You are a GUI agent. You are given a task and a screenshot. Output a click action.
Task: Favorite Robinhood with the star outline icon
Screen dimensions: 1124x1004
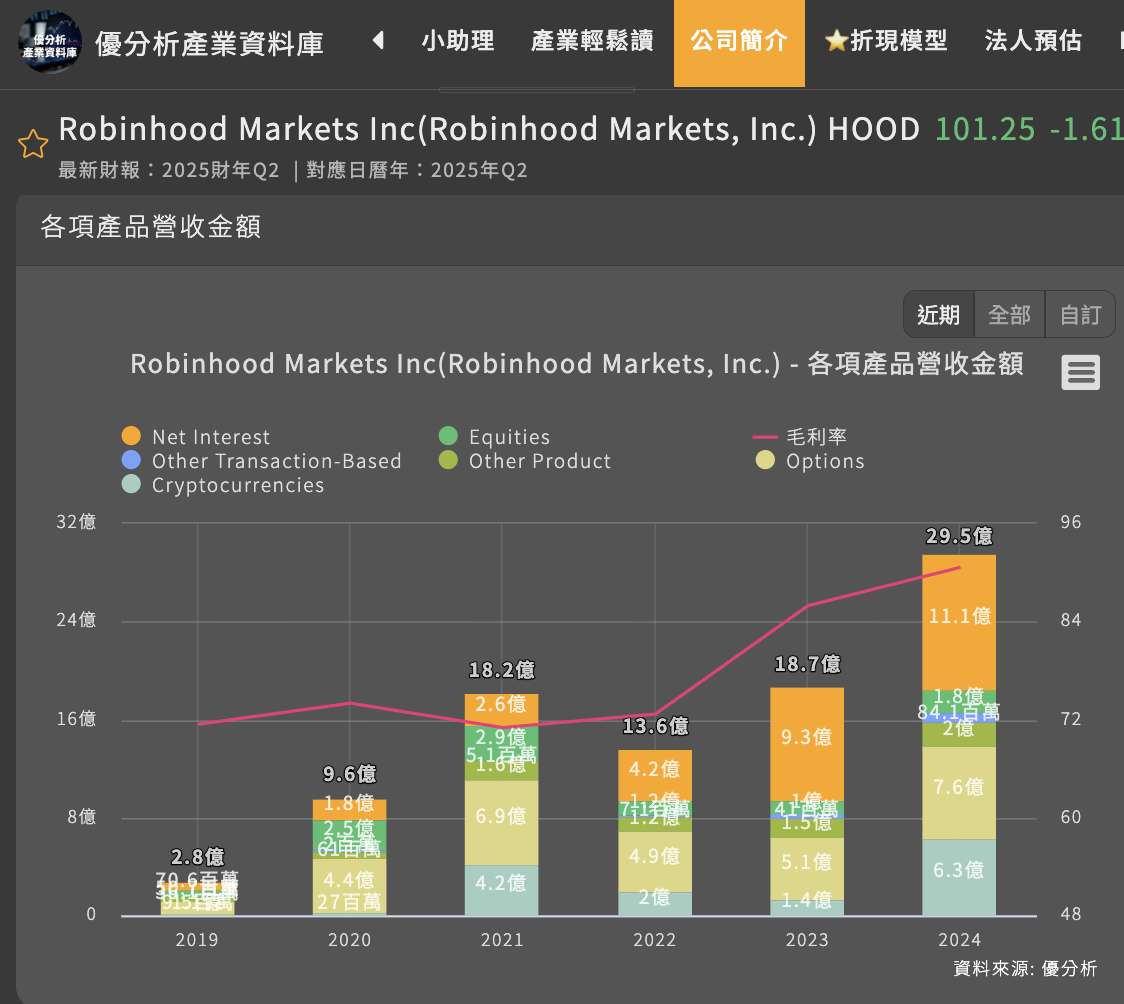pos(33,143)
